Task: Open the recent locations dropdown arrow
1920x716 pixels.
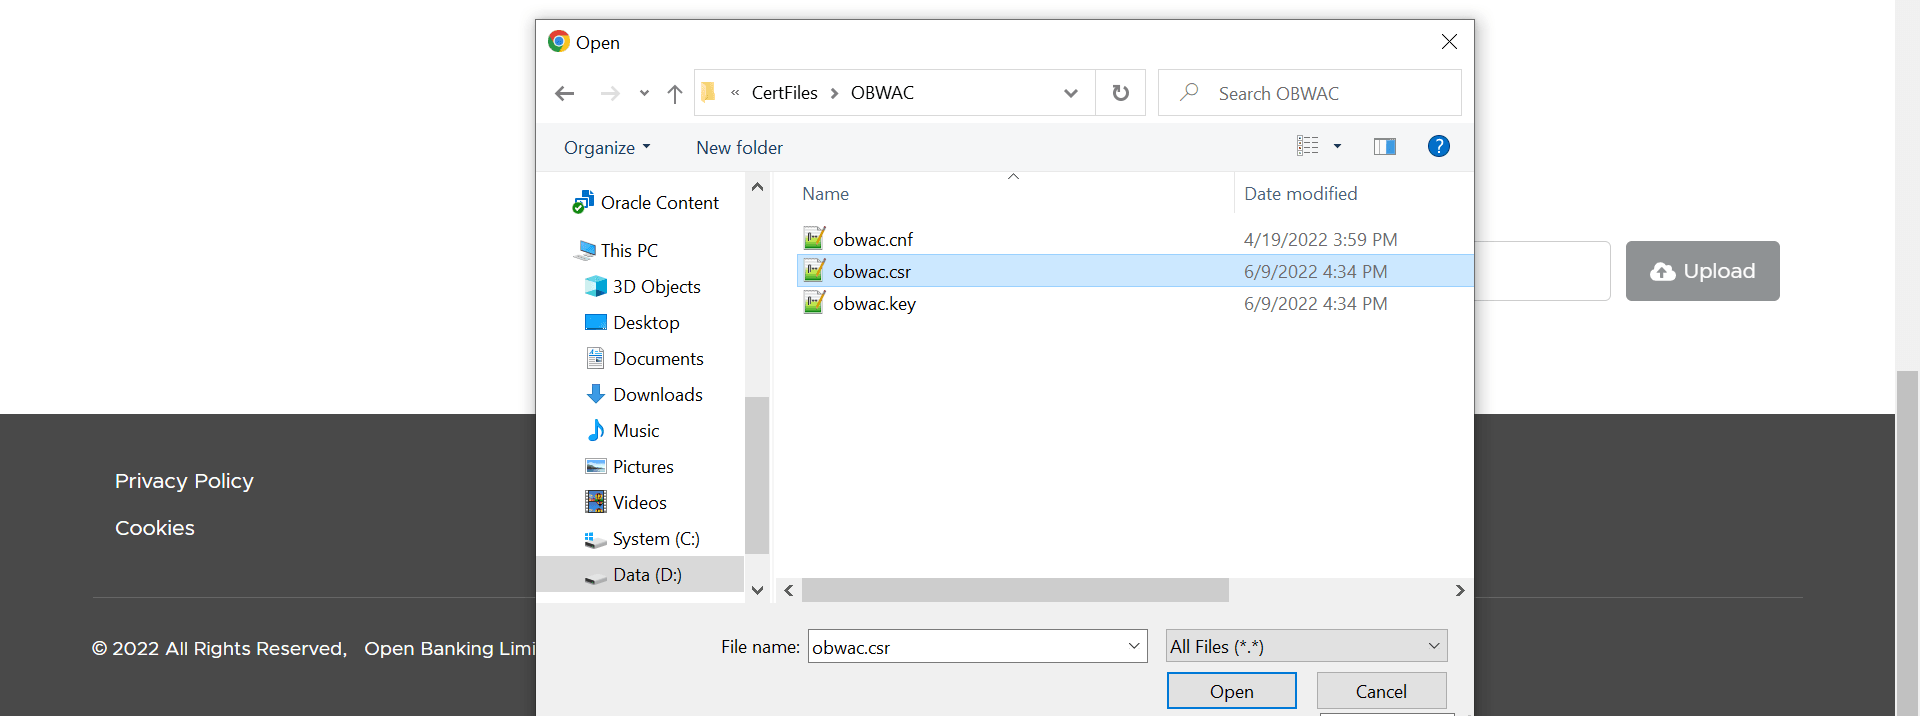Action: 644,93
